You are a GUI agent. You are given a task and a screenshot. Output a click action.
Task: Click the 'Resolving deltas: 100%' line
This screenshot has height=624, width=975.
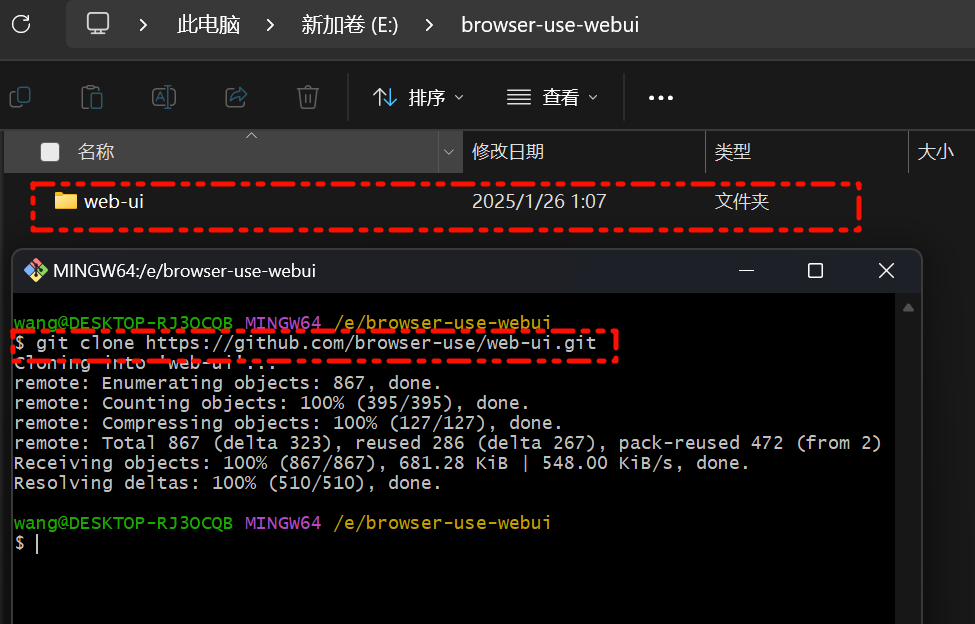pyautogui.click(x=228, y=483)
